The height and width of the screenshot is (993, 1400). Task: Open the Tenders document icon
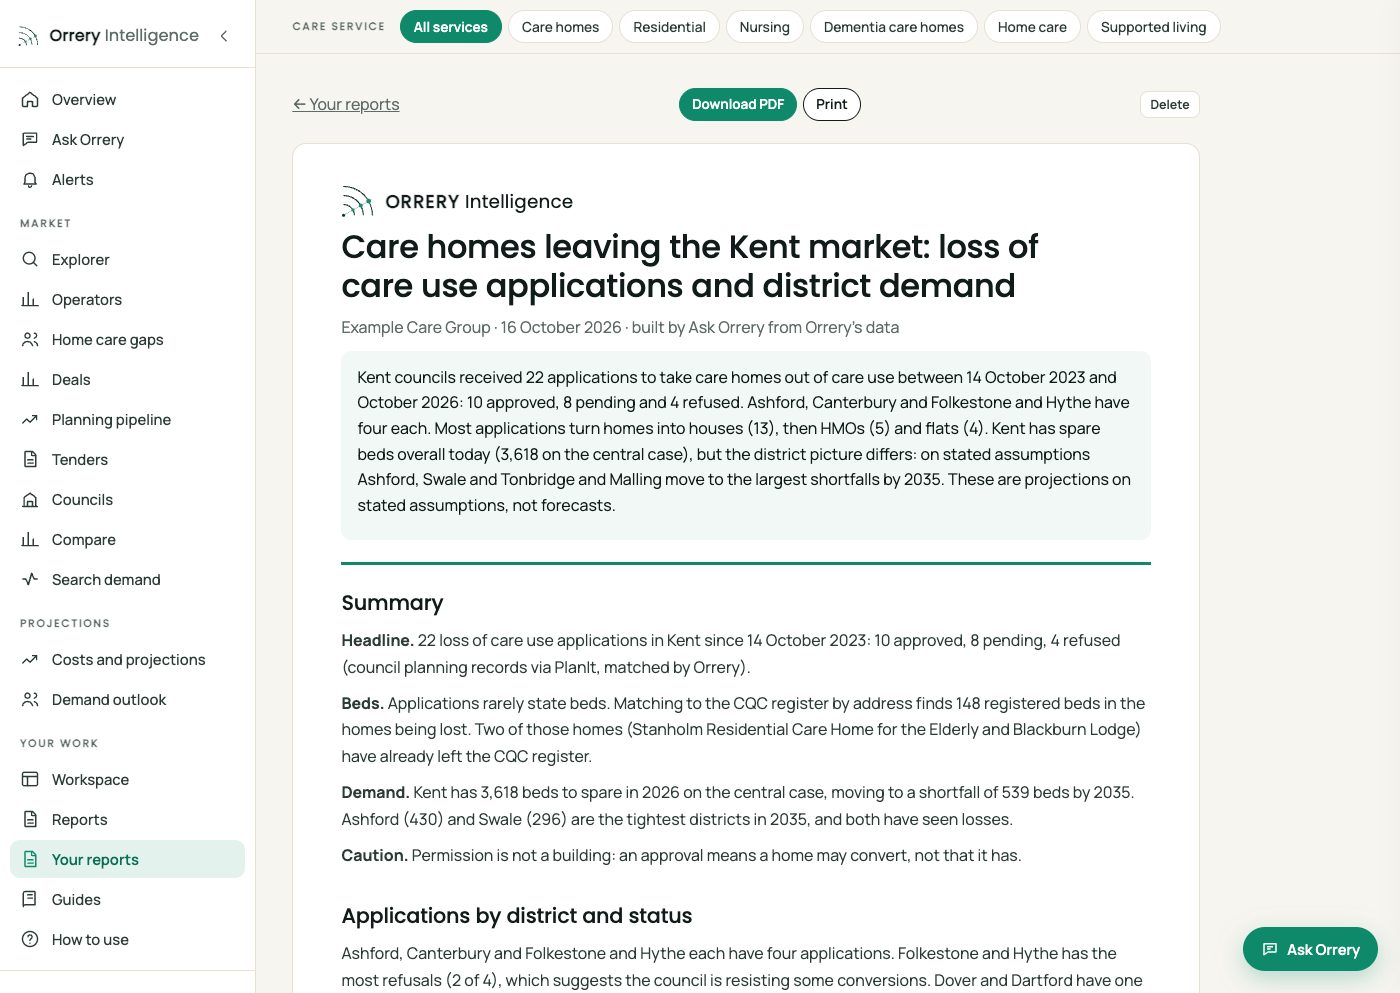point(30,460)
